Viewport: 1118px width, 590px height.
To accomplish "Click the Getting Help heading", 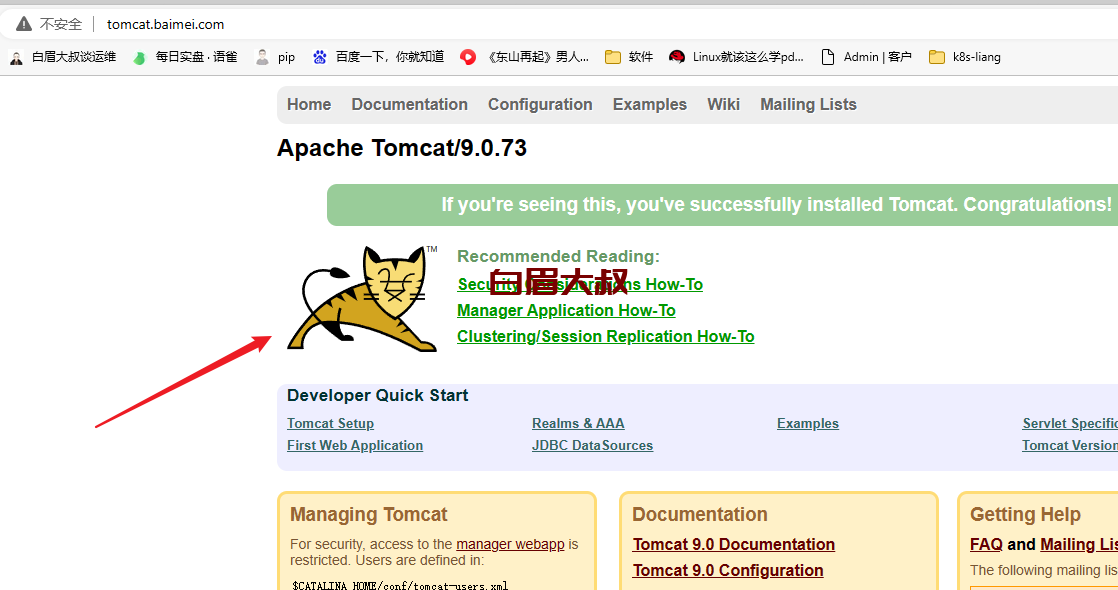I will coord(1025,514).
